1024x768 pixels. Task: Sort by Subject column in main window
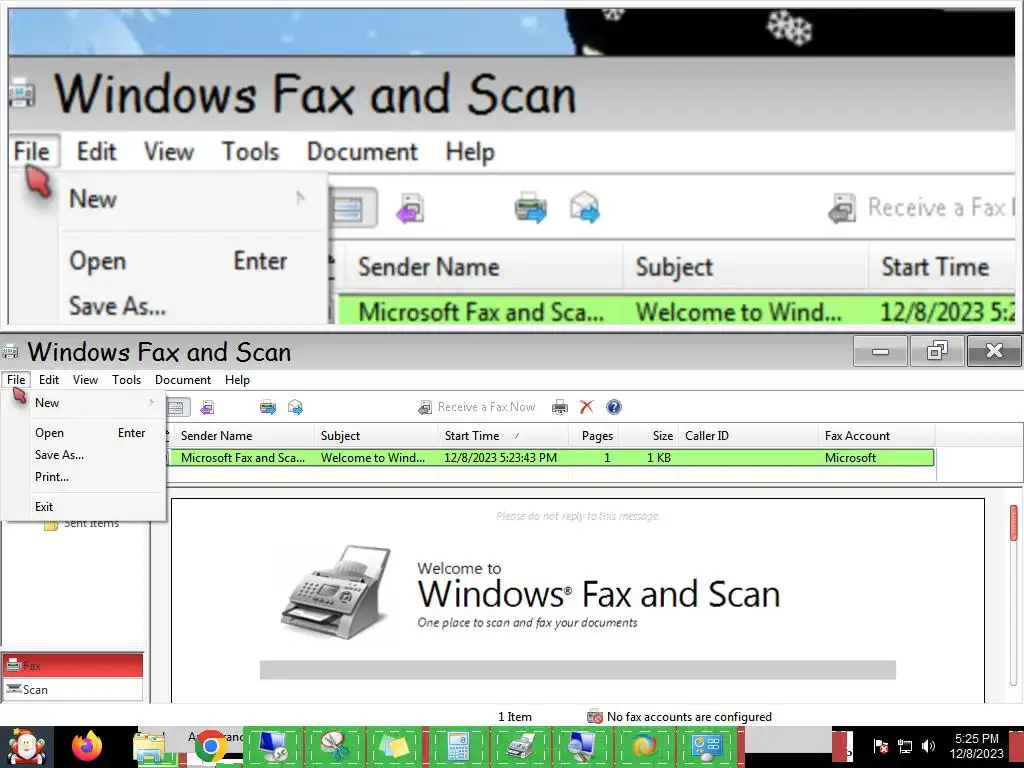click(376, 436)
